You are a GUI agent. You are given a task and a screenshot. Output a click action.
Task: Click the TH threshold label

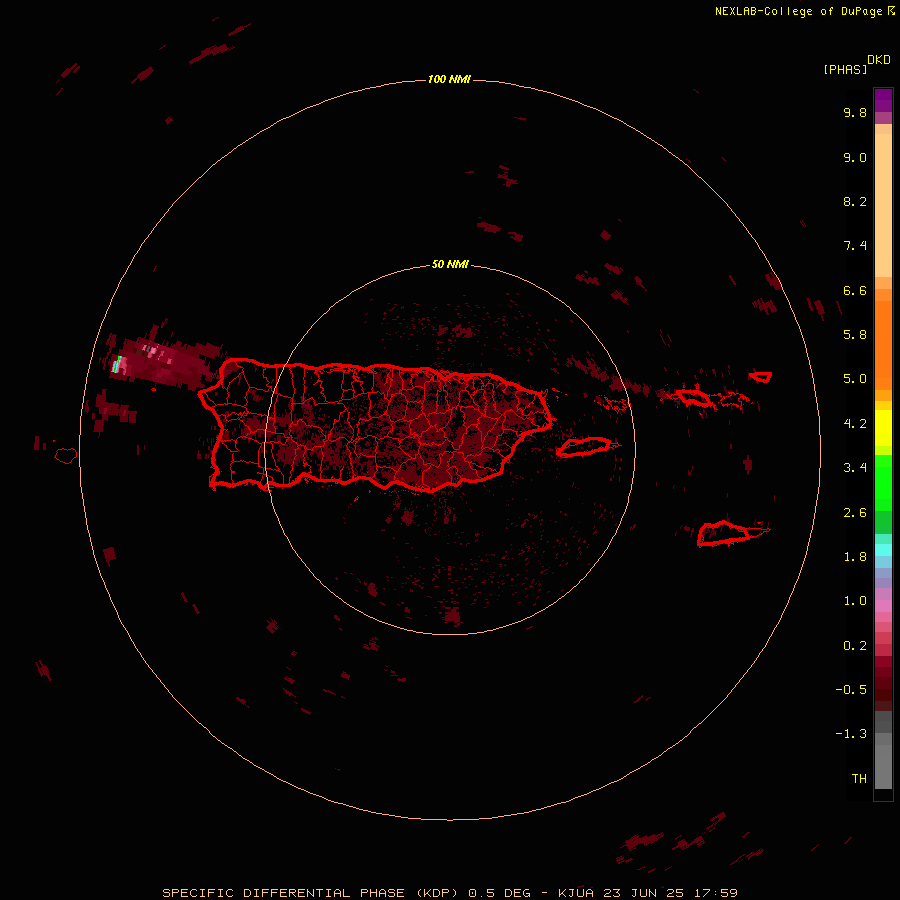(x=859, y=779)
